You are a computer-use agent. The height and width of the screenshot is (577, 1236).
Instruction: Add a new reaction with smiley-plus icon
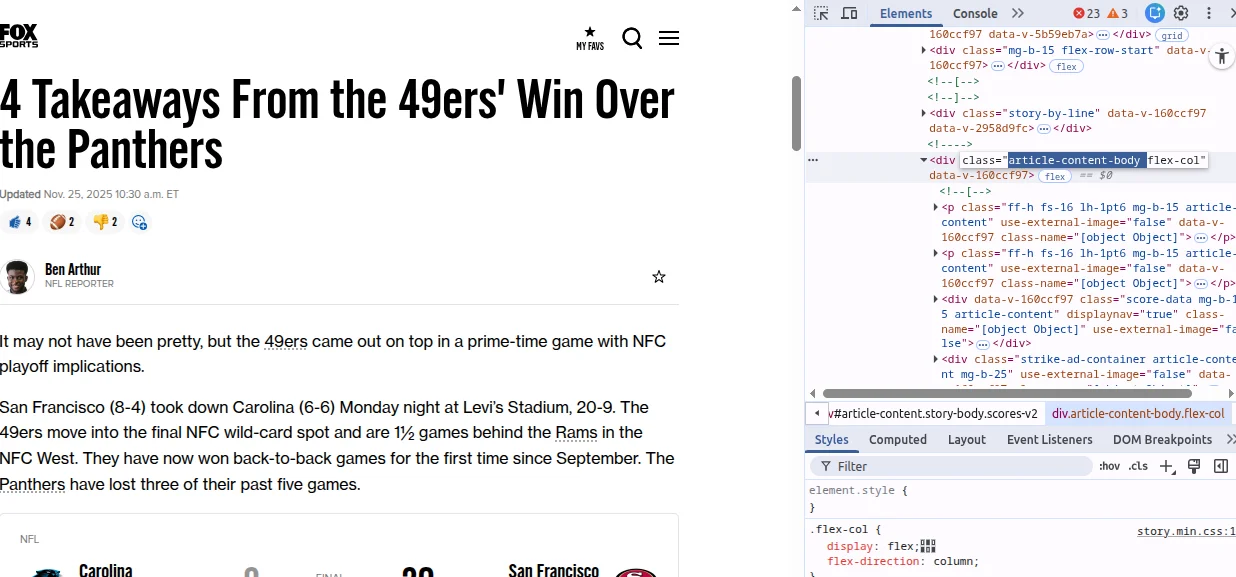point(140,222)
